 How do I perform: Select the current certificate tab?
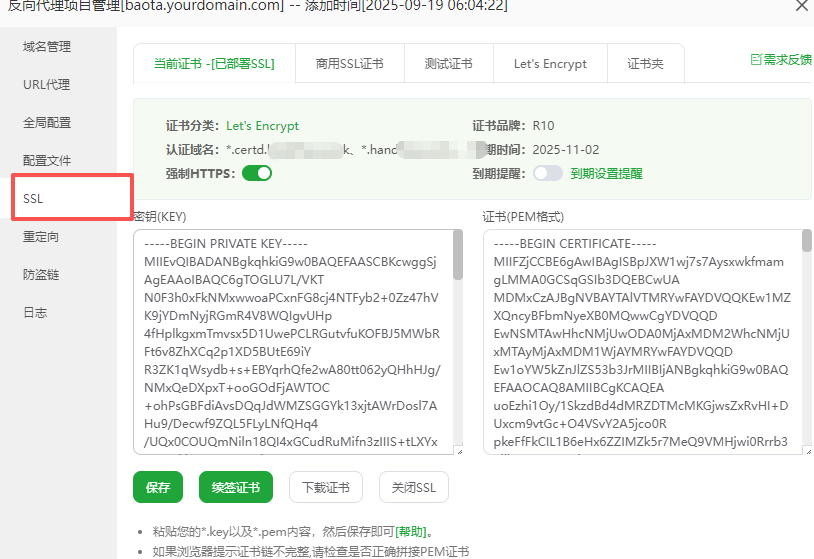[x=214, y=64]
